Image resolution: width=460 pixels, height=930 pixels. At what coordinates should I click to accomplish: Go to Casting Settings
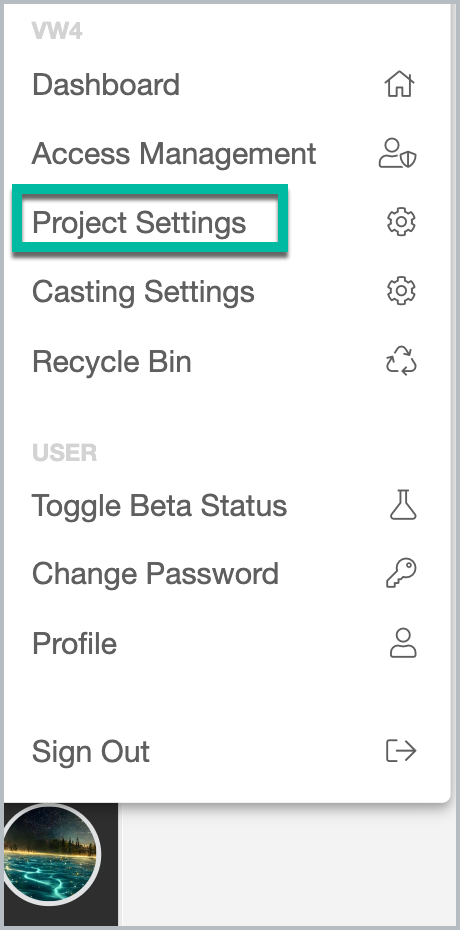(225, 291)
